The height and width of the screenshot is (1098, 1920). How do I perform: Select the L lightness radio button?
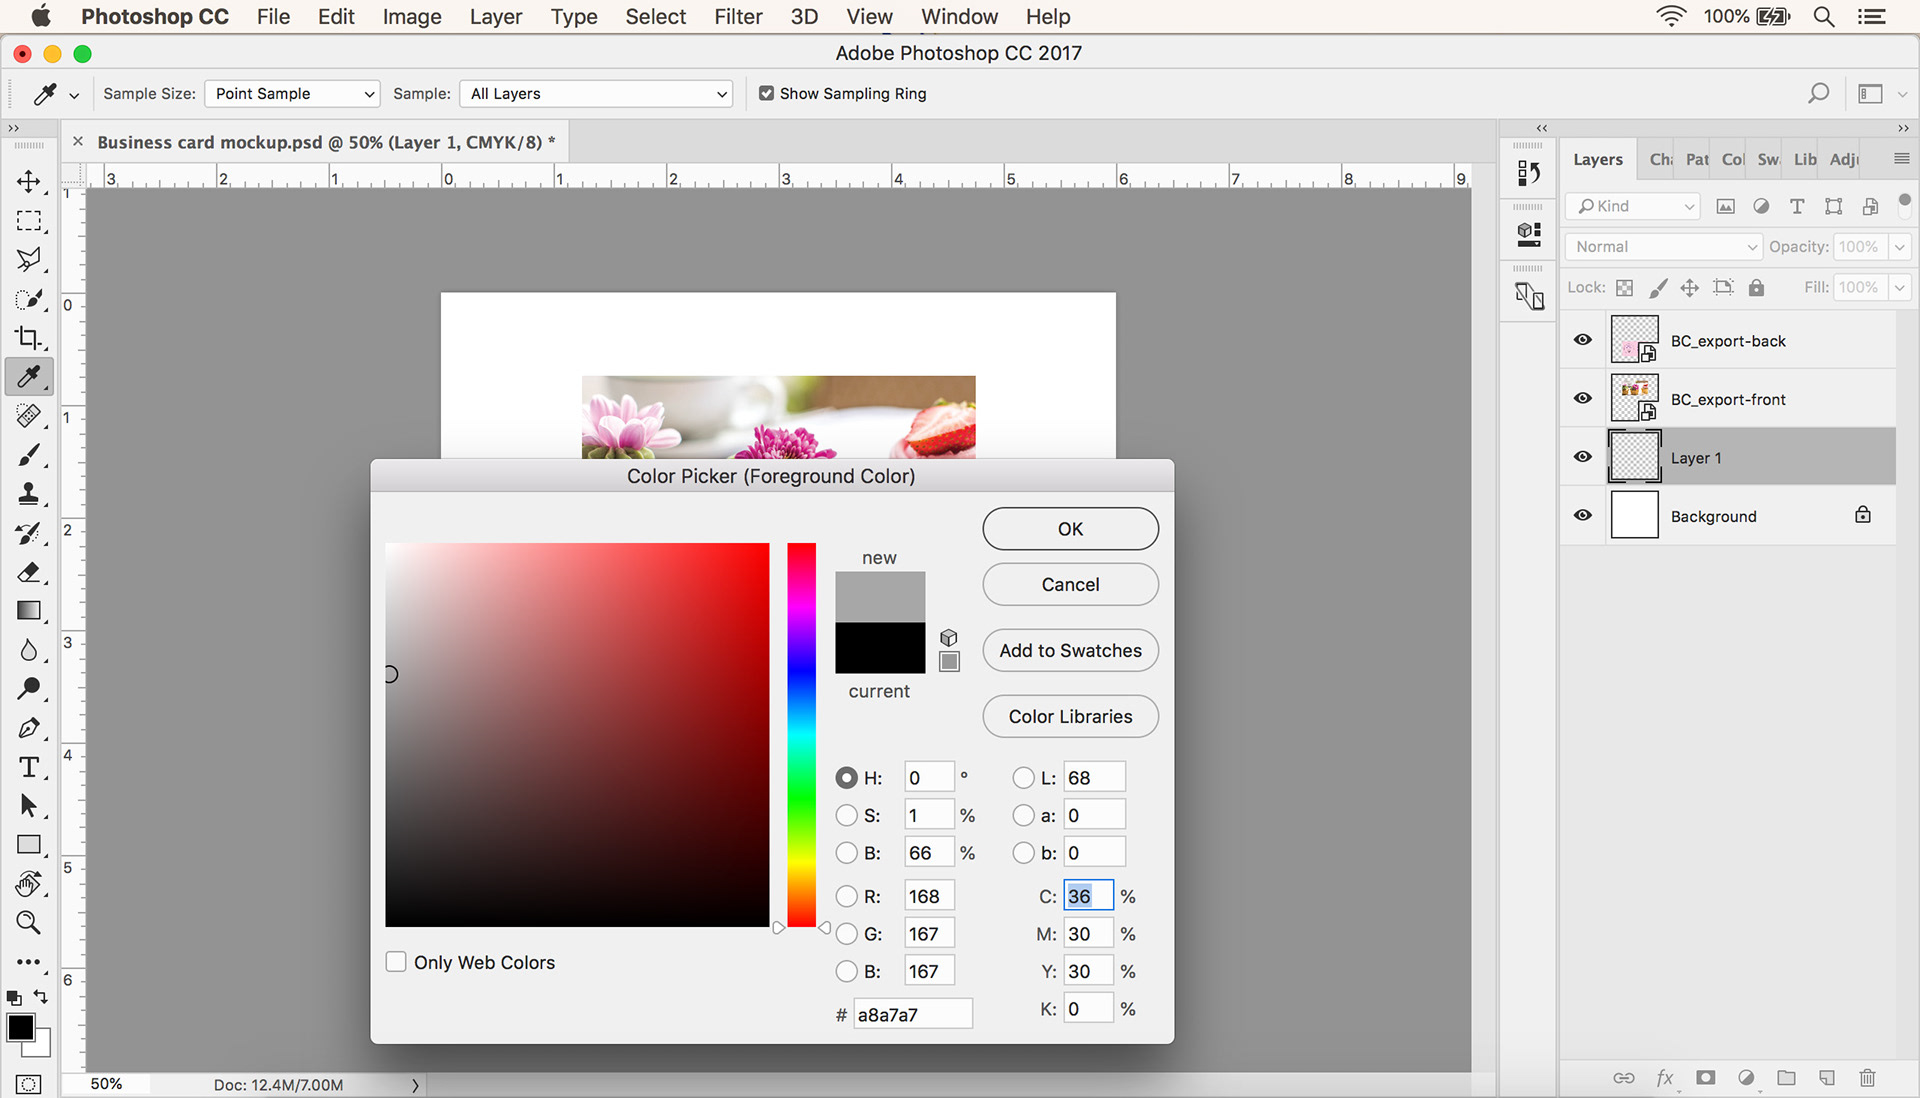click(1023, 778)
